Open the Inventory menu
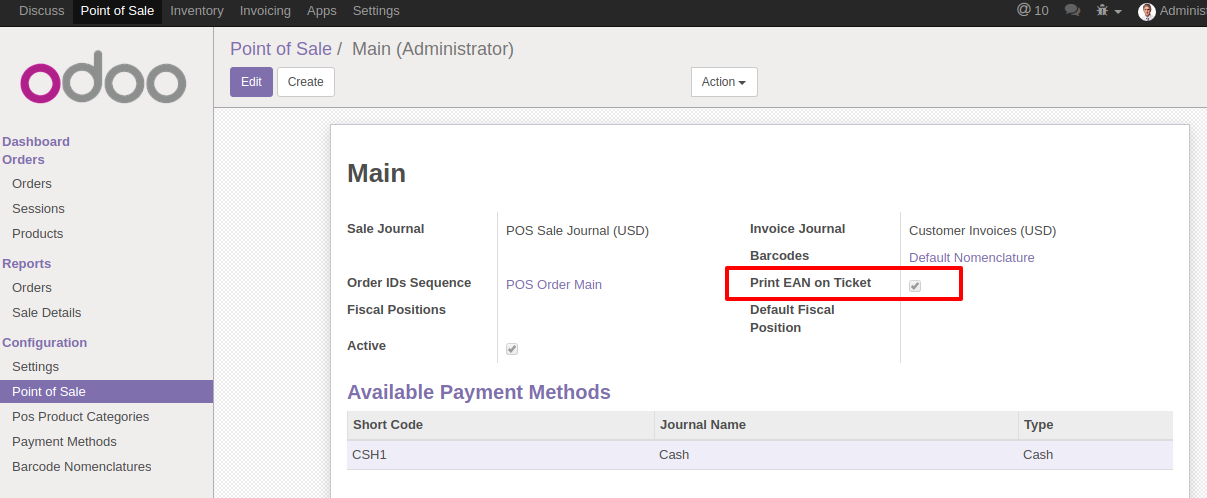This screenshot has height=498, width=1207. coord(197,11)
